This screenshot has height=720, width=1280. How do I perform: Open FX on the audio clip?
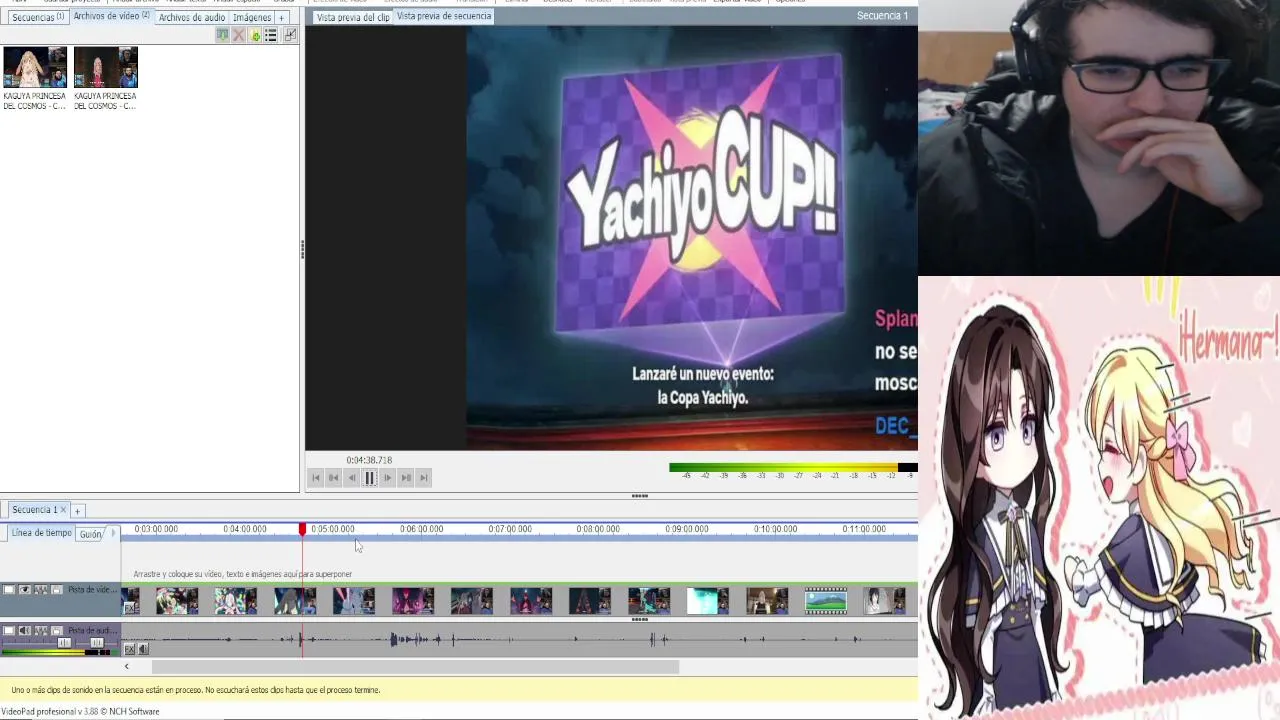coord(130,649)
